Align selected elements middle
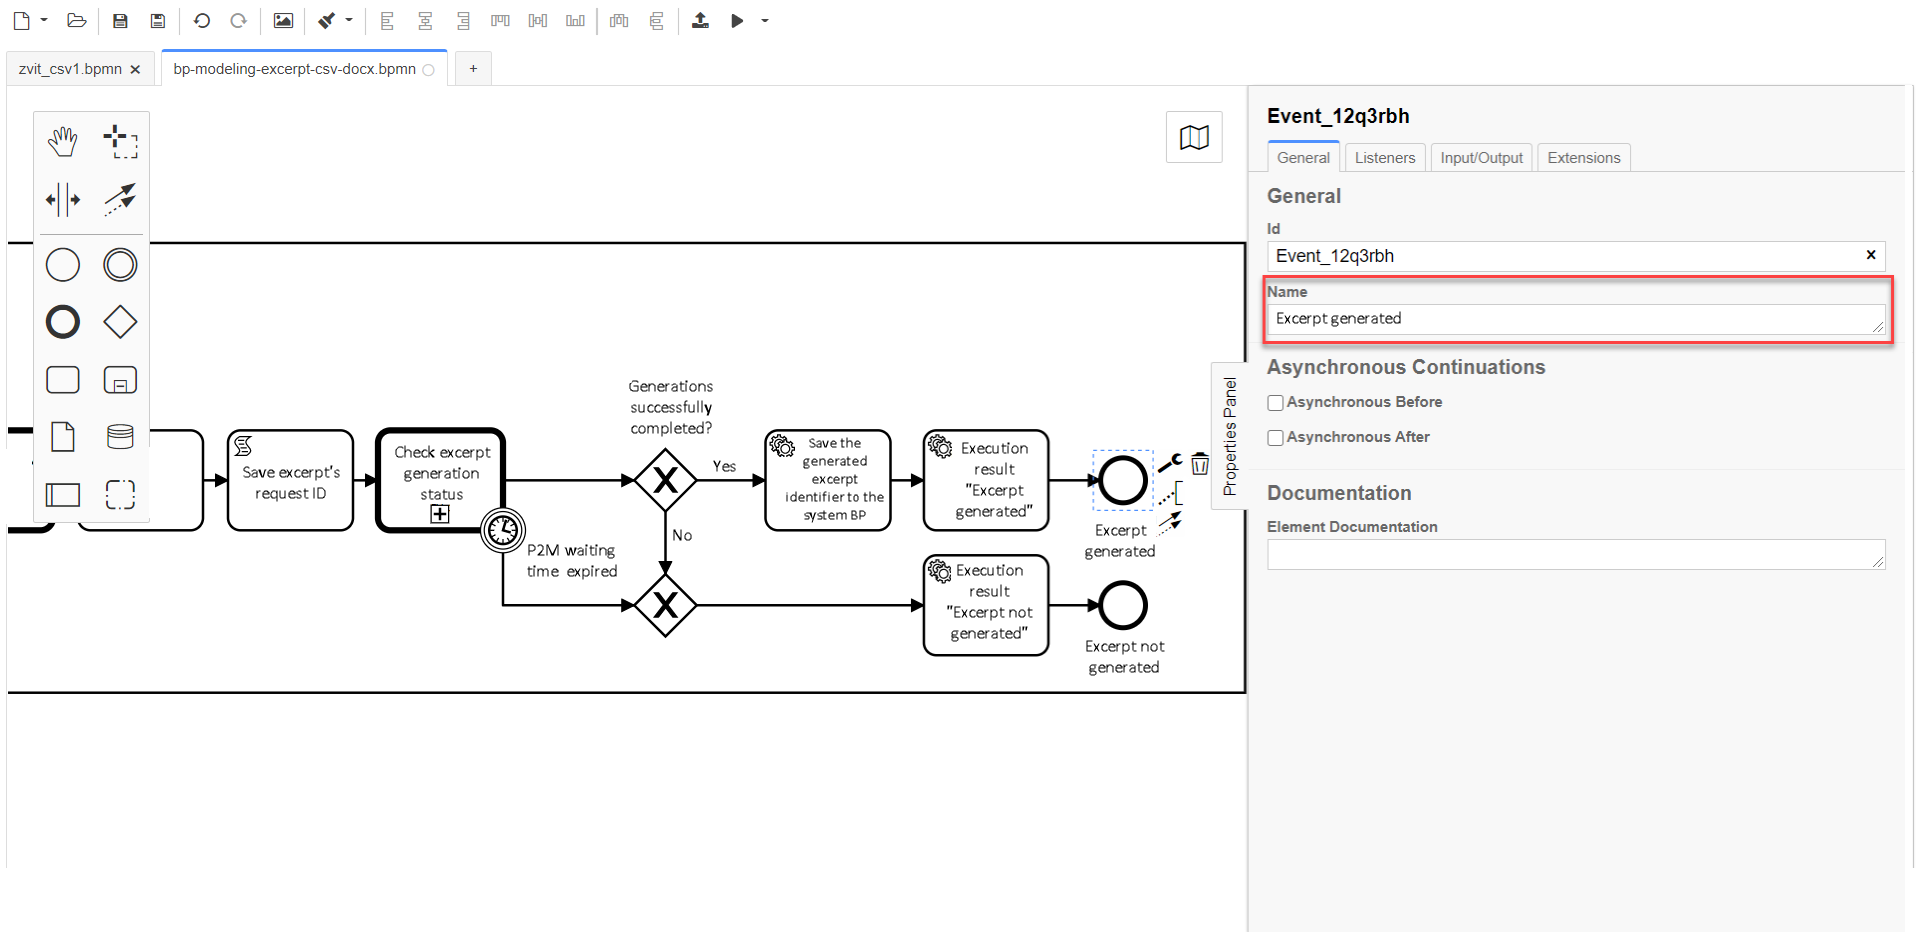1916x932 pixels. (x=538, y=20)
